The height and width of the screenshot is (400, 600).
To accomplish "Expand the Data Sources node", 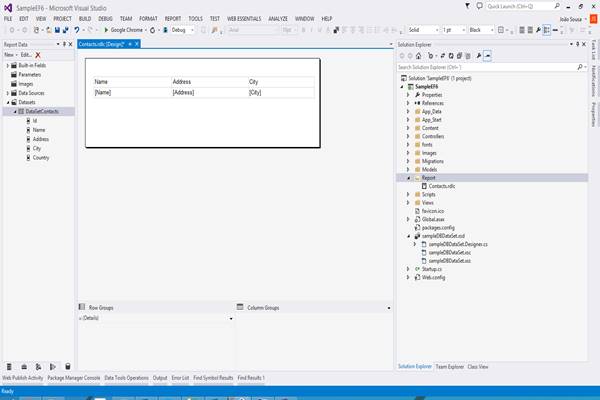I will click(x=8, y=93).
